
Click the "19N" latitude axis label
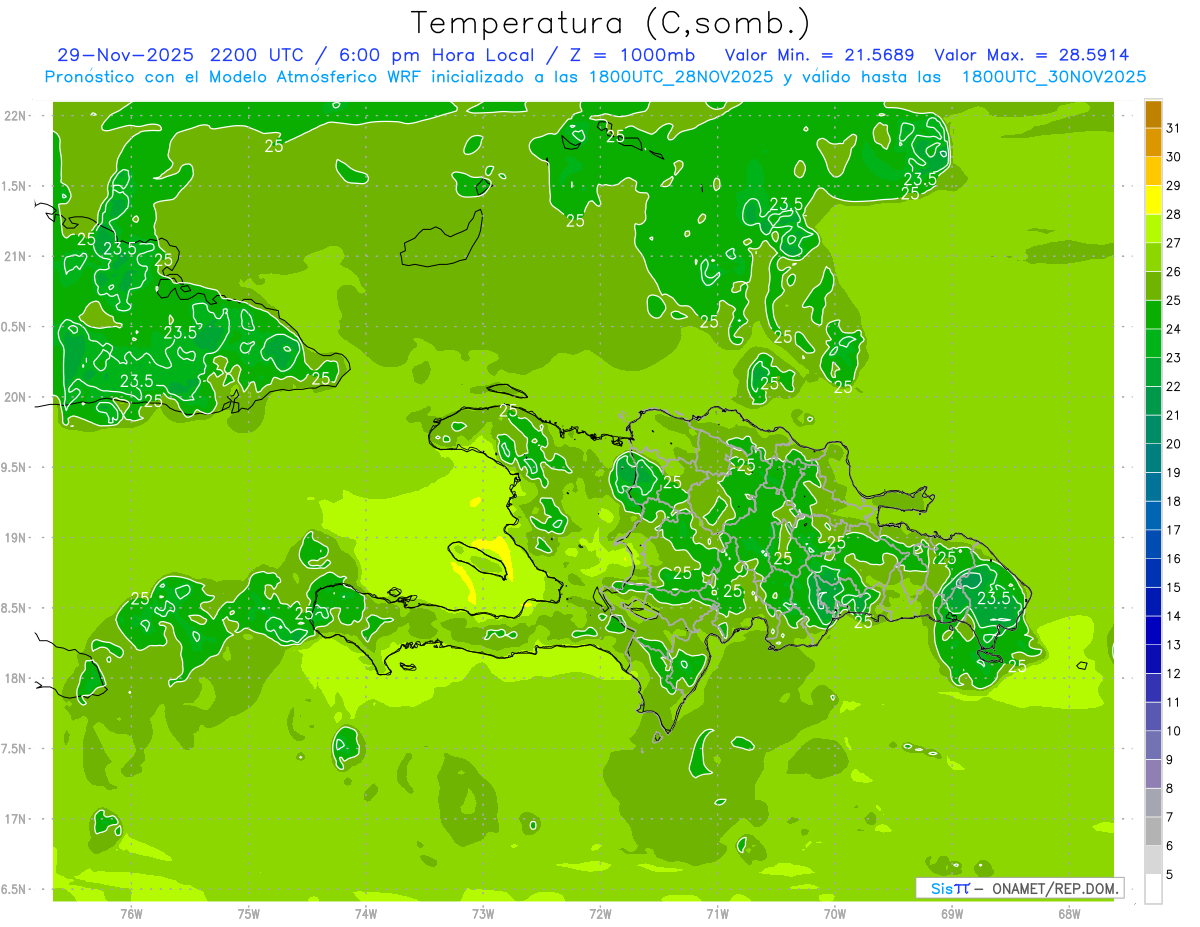click(16, 538)
